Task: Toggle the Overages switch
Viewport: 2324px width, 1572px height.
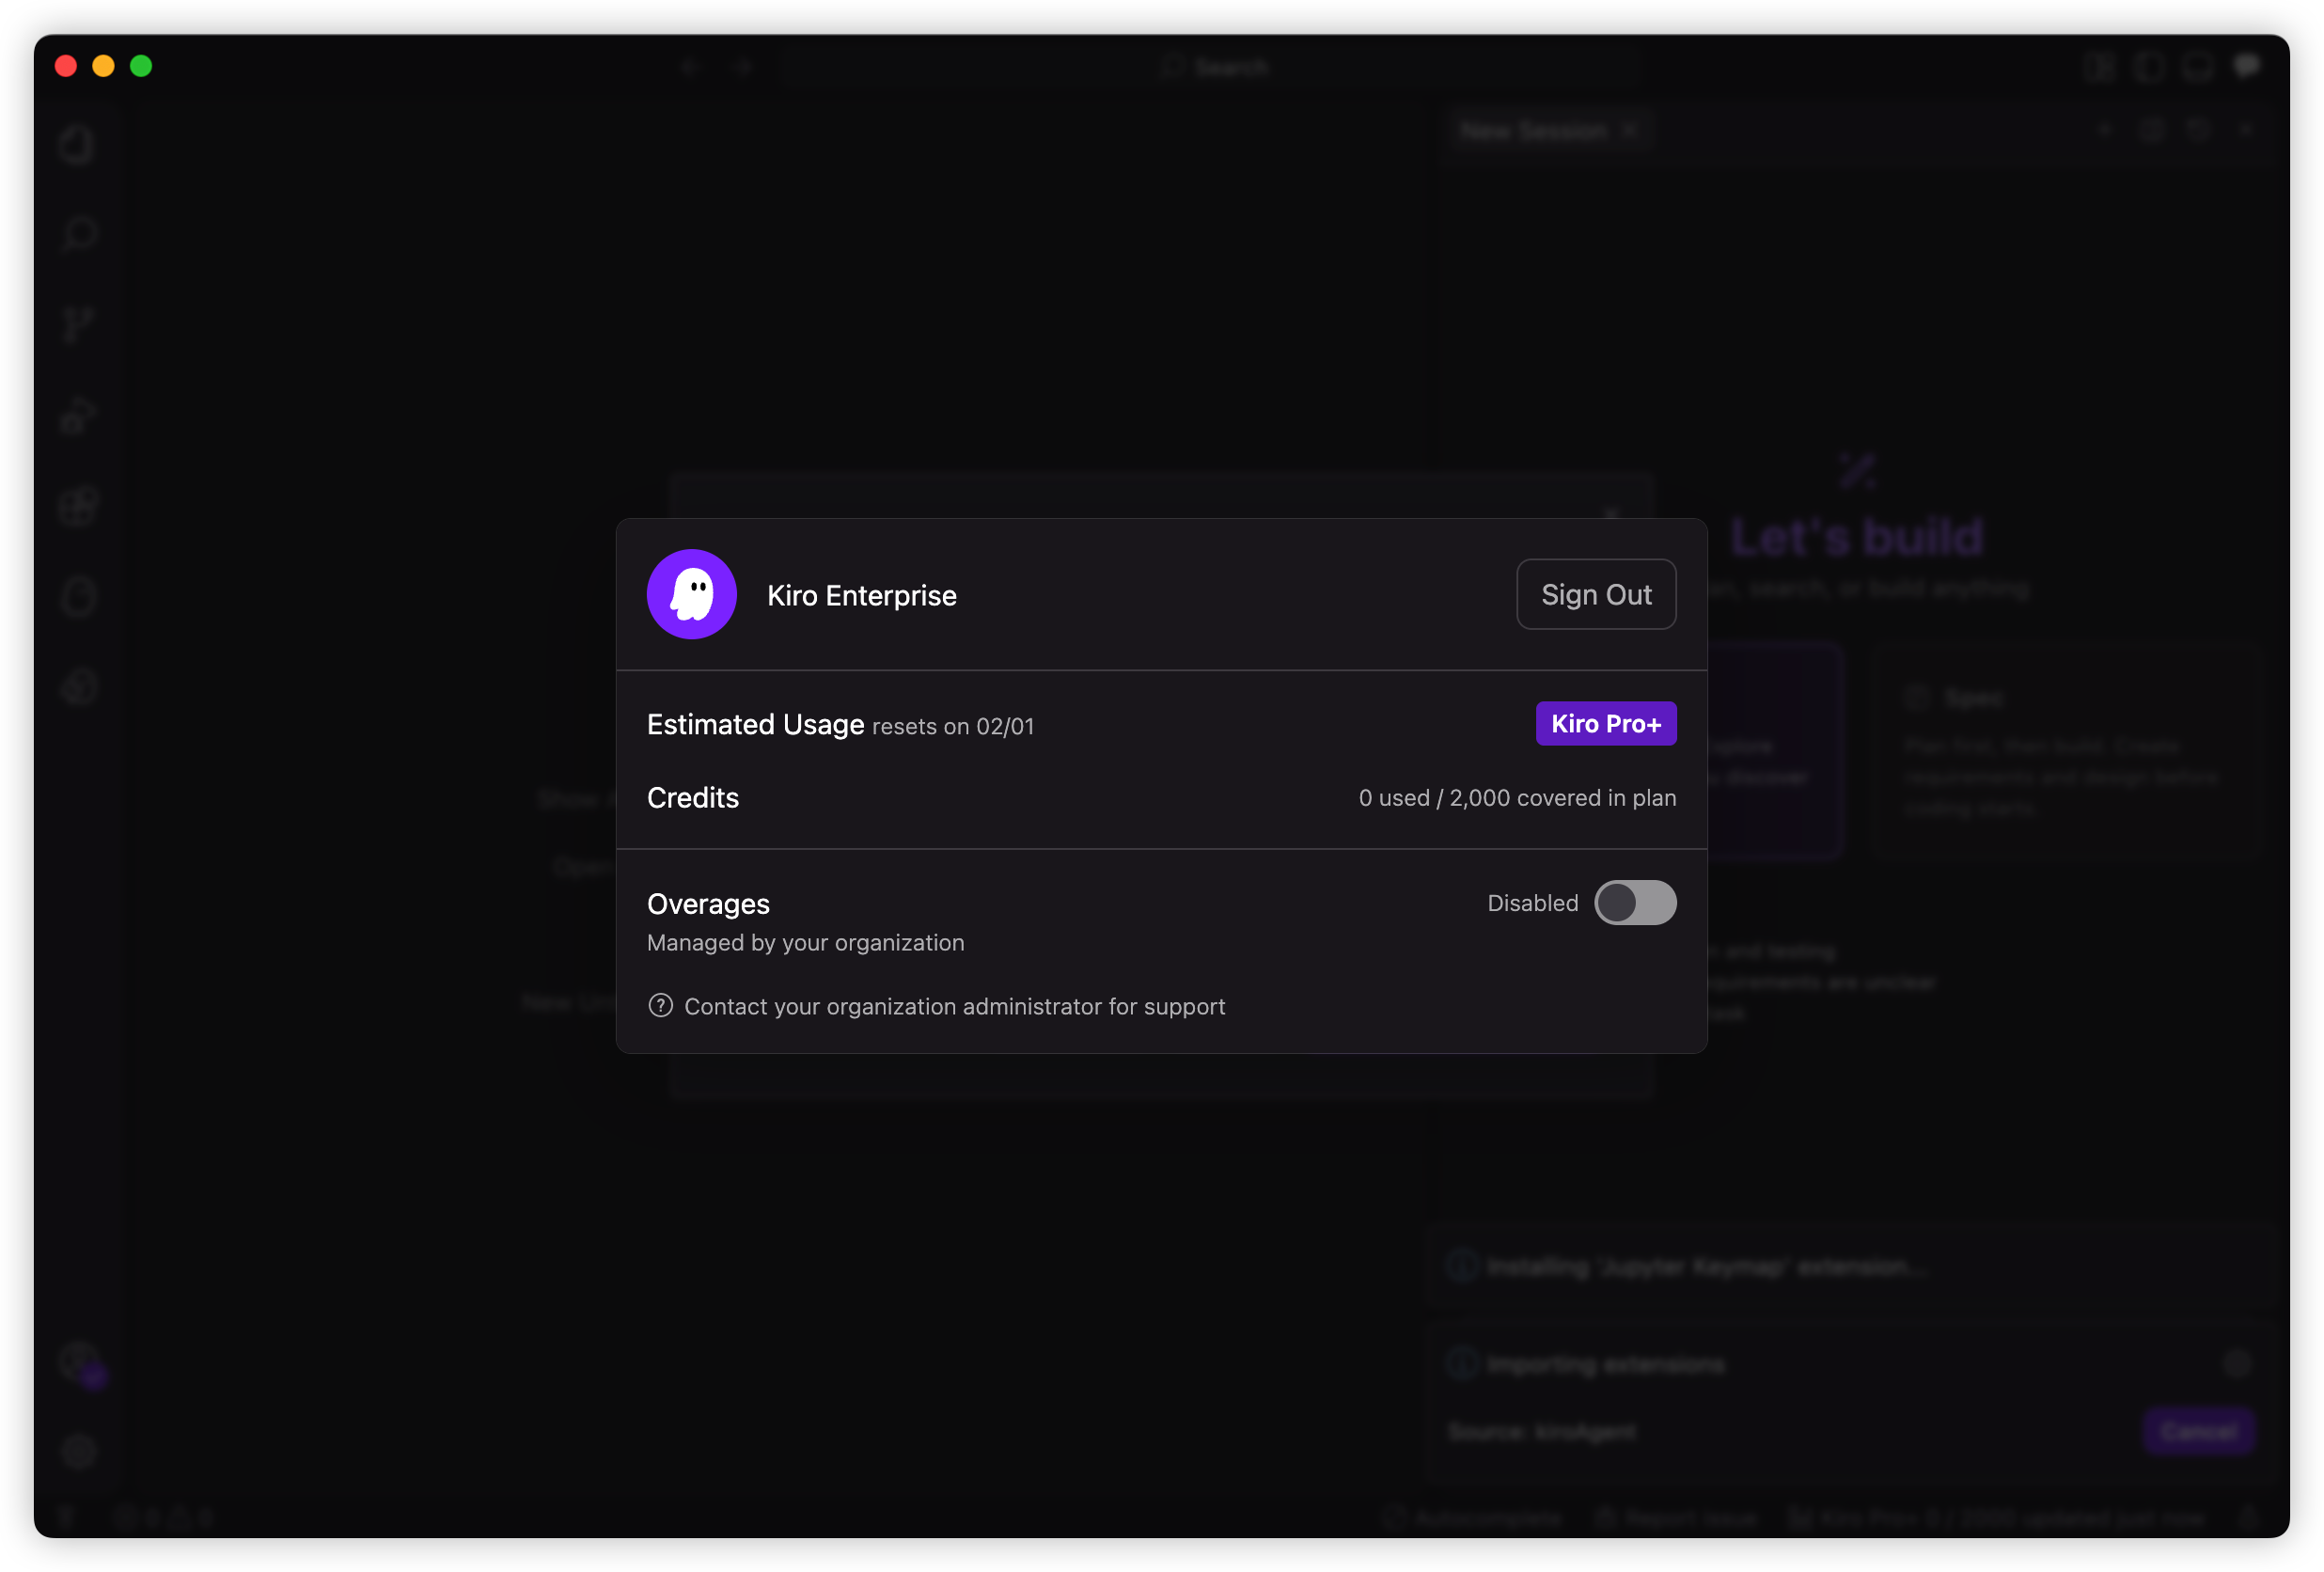Action: coord(1635,902)
